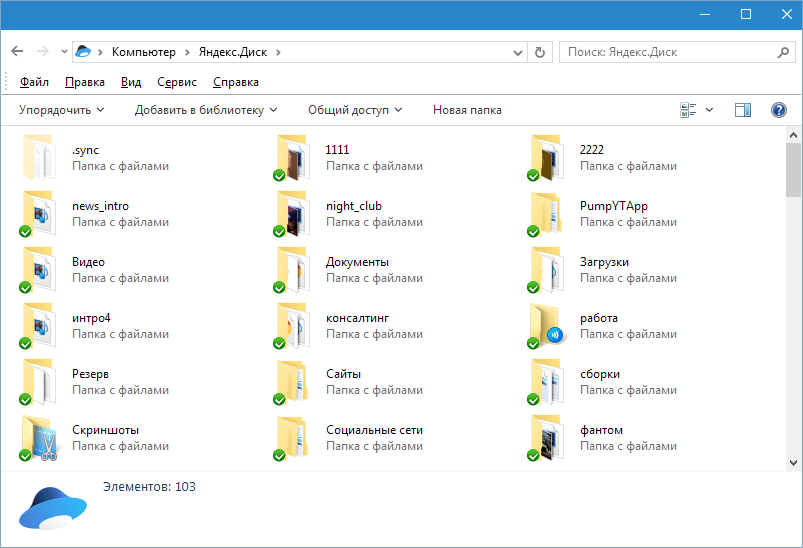Click the back navigation arrow
Viewport: 803px width, 548px height.
click(17, 52)
